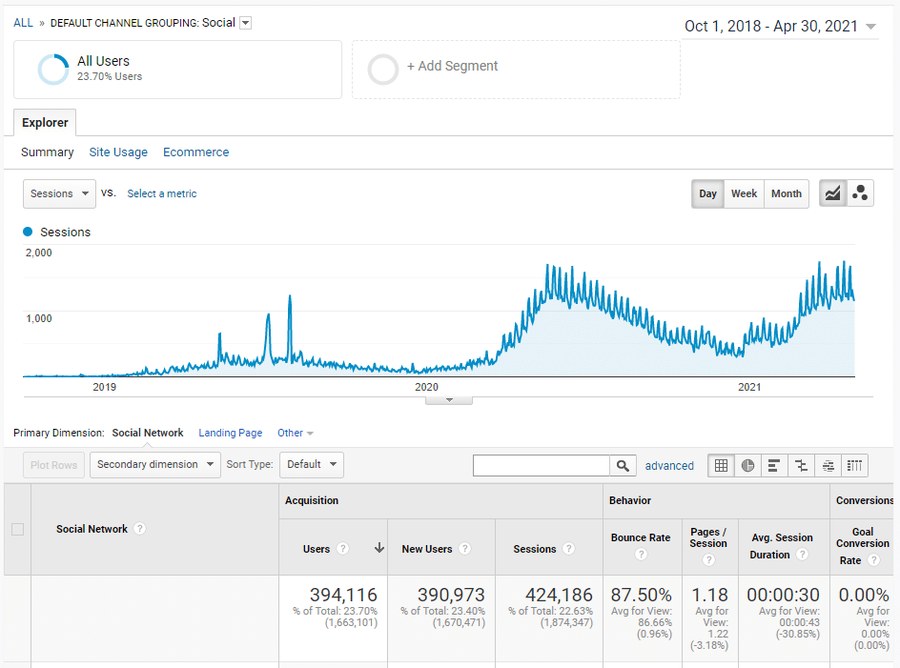Screen dimensions: 900x668
Task: Click the table search magnifier icon
Action: [623, 465]
